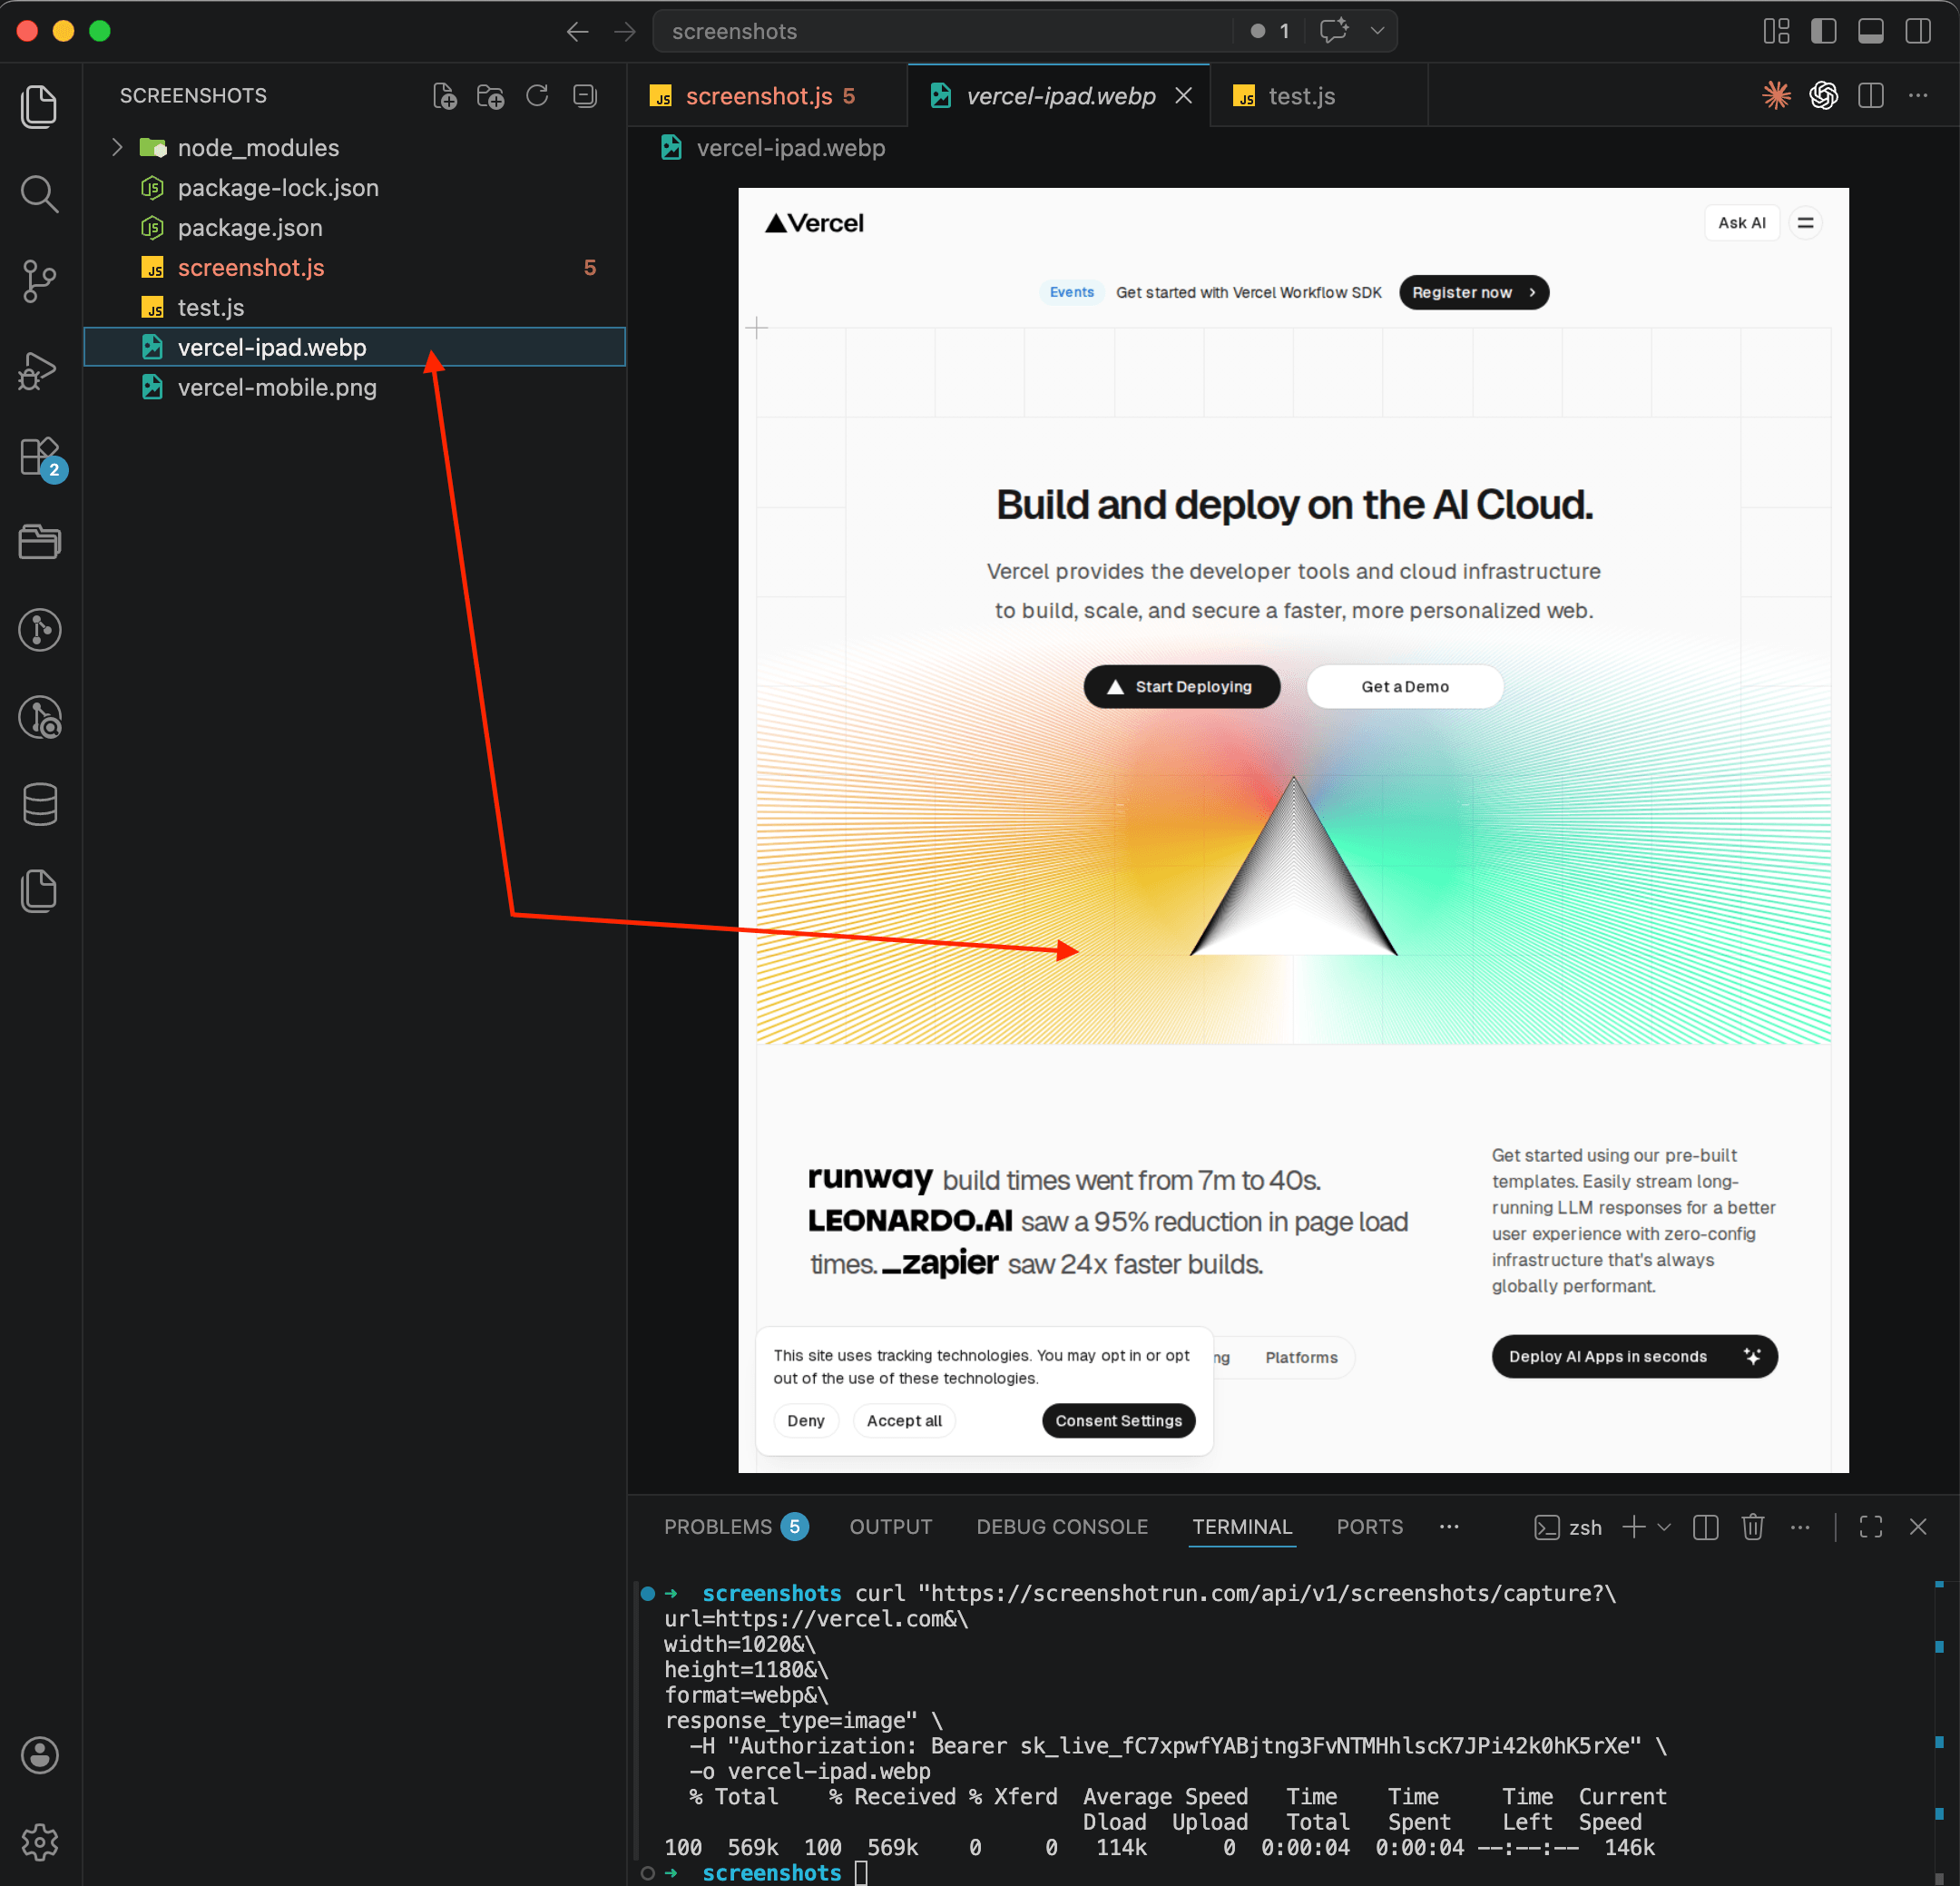
Task: Open Run and Debug view
Action: pyautogui.click(x=39, y=370)
